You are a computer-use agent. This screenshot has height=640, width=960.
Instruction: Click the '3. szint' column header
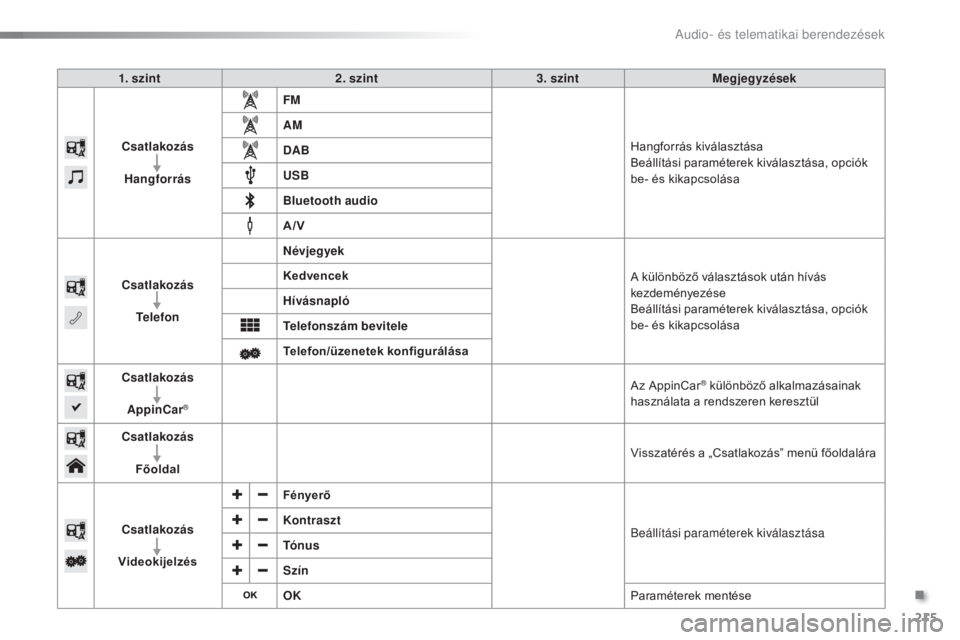[558, 78]
